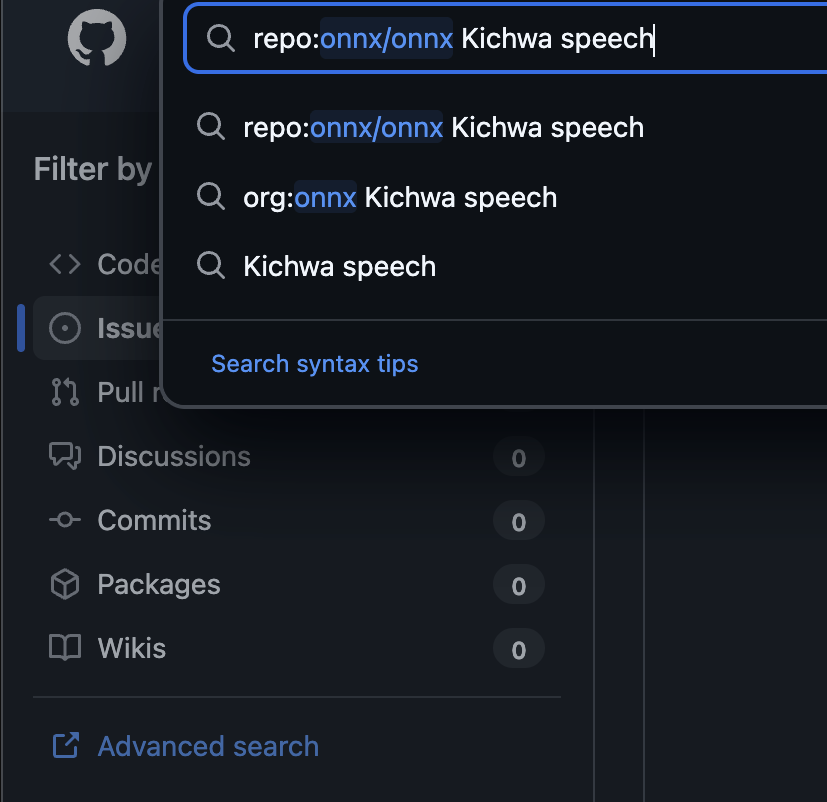Click the Discussions speech bubble icon

pos(65,456)
